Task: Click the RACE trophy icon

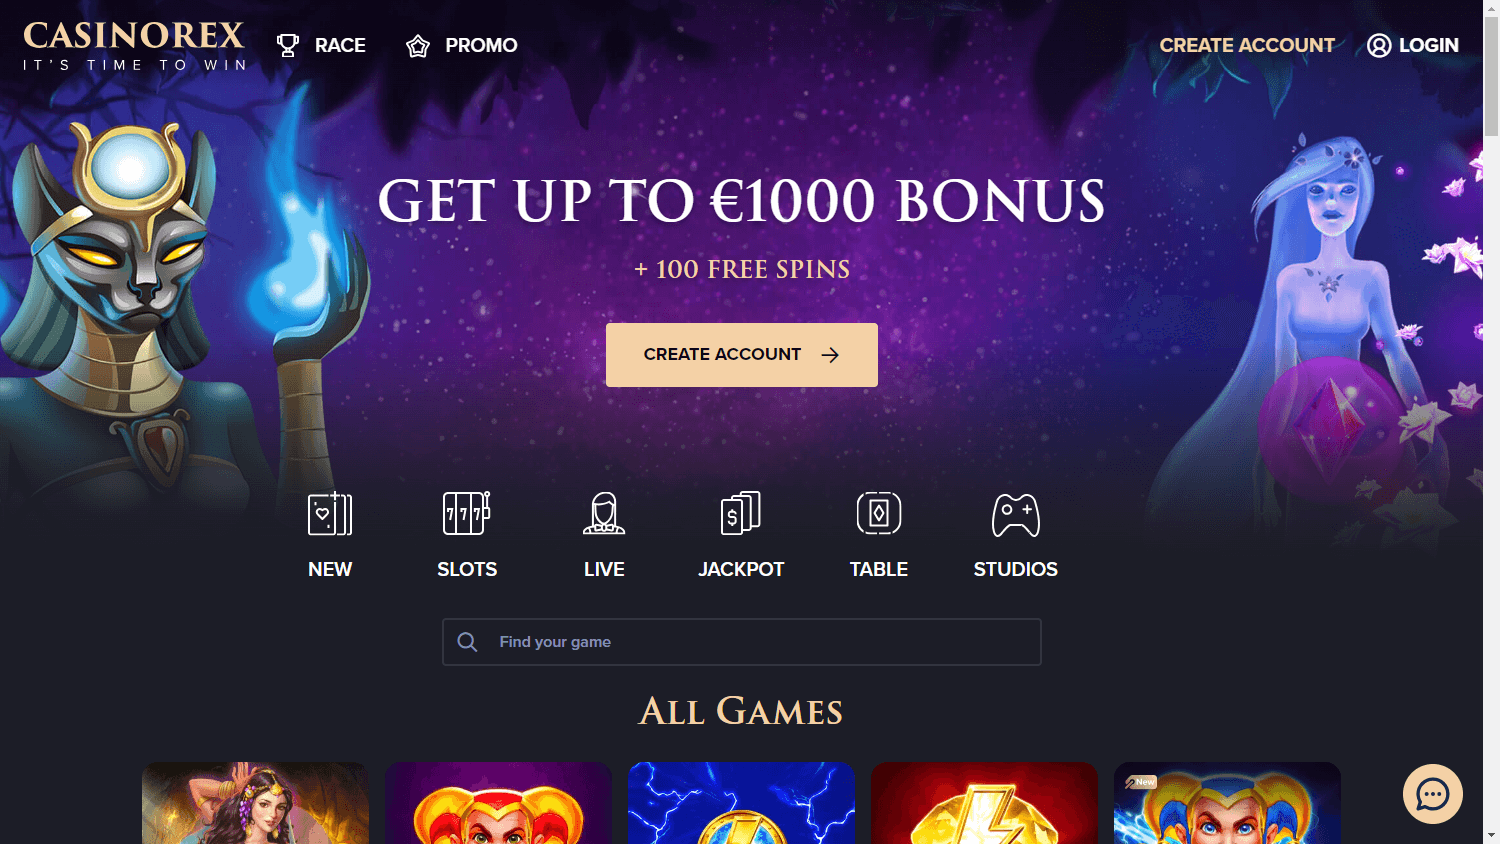Action: [x=288, y=45]
